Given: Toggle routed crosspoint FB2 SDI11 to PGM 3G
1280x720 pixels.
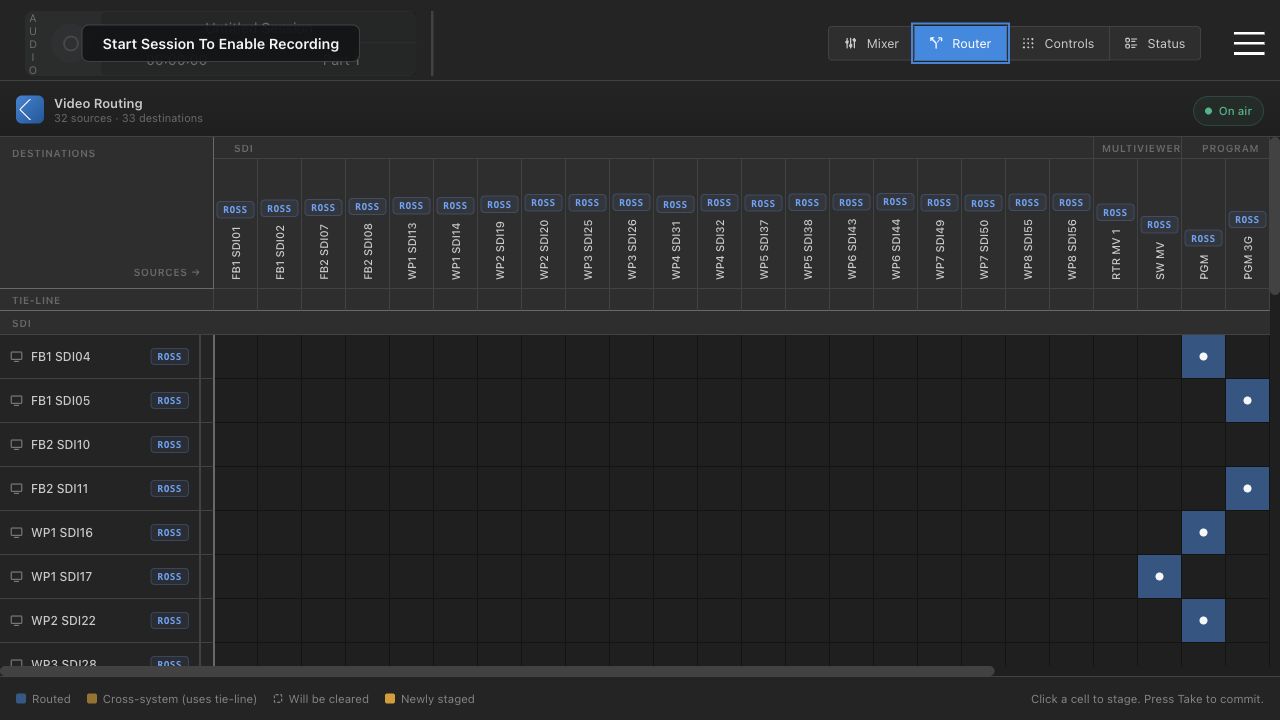Looking at the screenshot, I should pos(1247,489).
